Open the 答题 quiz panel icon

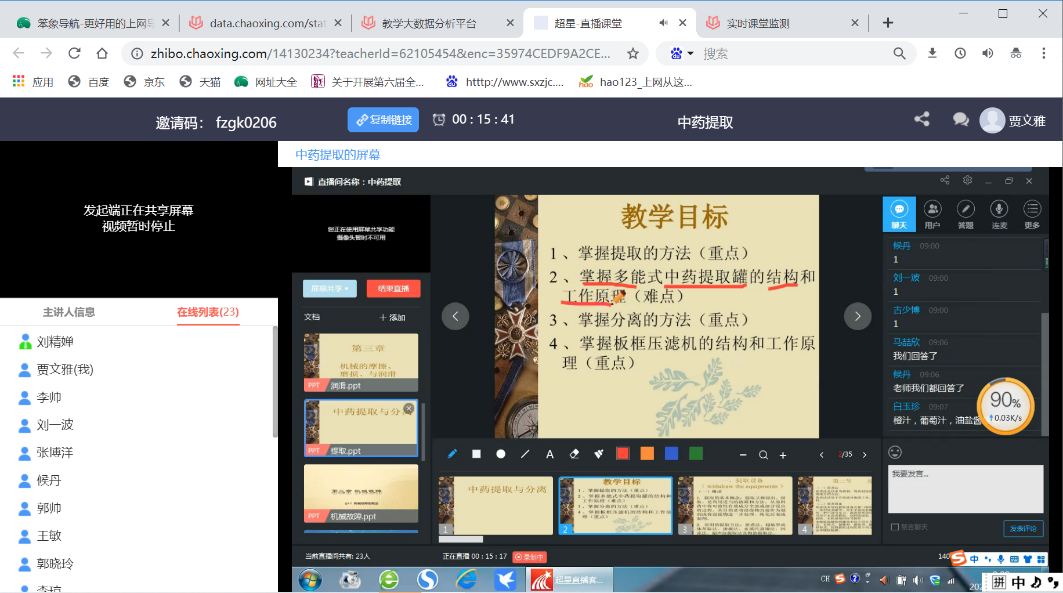point(965,213)
